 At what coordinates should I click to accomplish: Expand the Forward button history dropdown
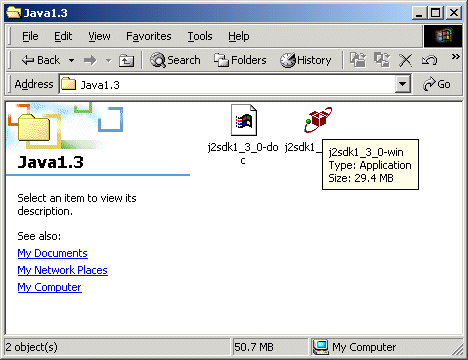point(108,61)
